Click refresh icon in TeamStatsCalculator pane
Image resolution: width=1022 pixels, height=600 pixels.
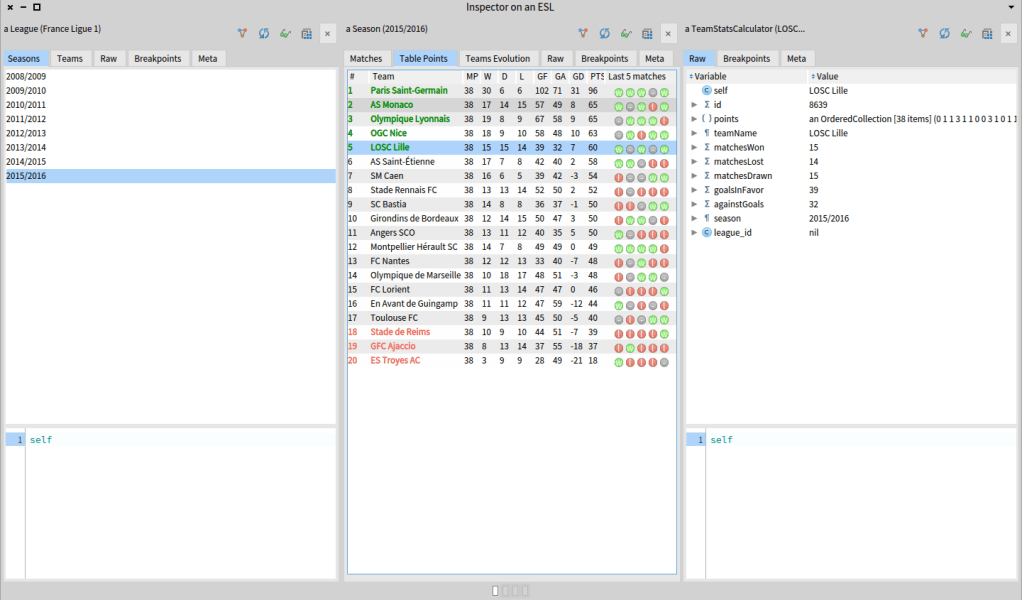click(x=944, y=33)
